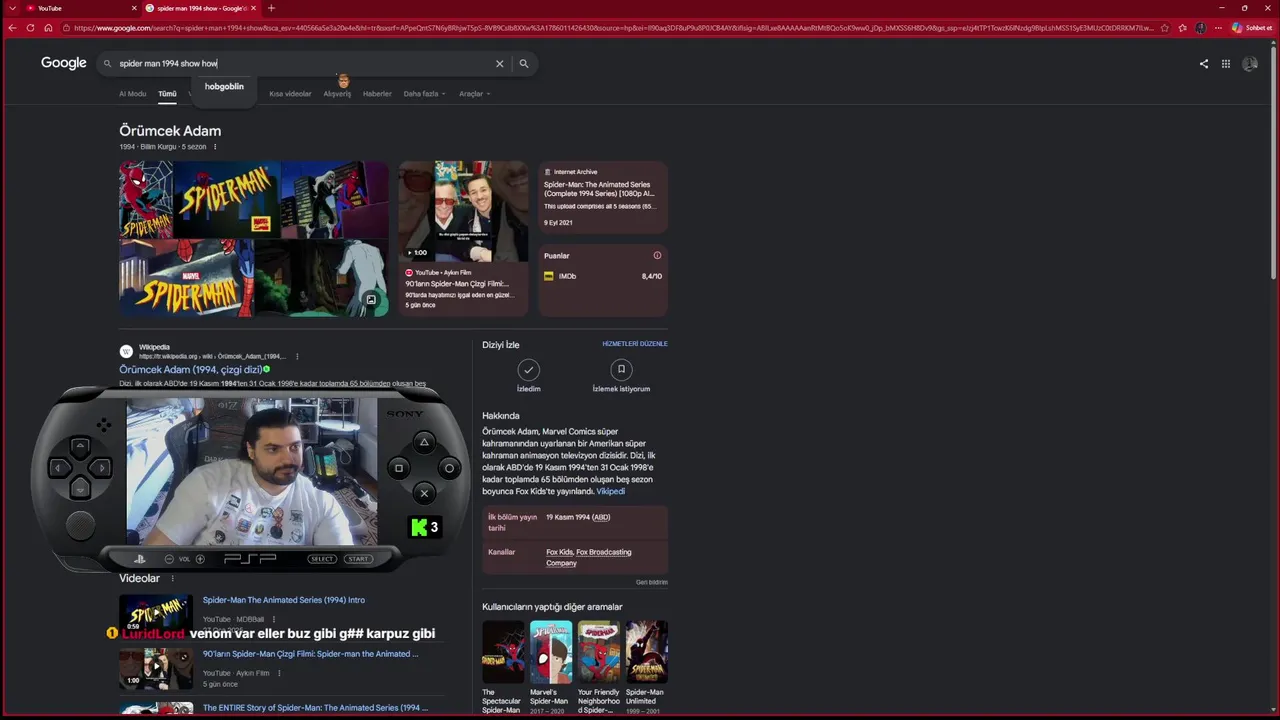
Task: Open the browser three-dot settings menu
Action: tap(1218, 28)
